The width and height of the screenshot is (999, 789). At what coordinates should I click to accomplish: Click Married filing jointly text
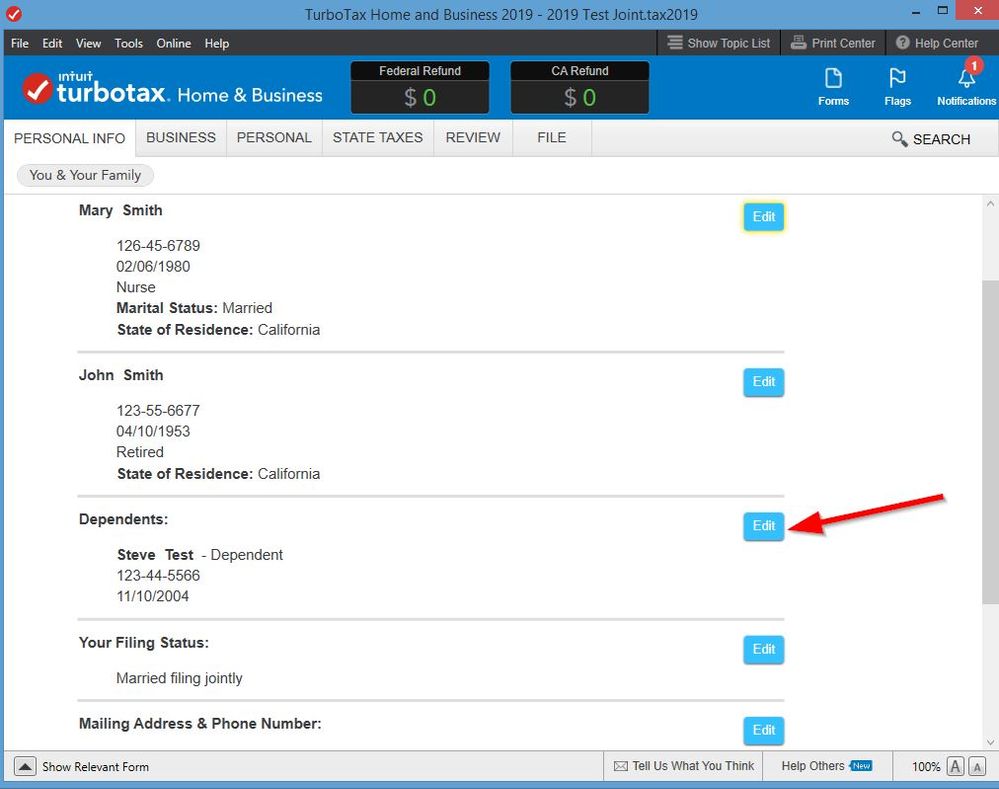tap(179, 678)
